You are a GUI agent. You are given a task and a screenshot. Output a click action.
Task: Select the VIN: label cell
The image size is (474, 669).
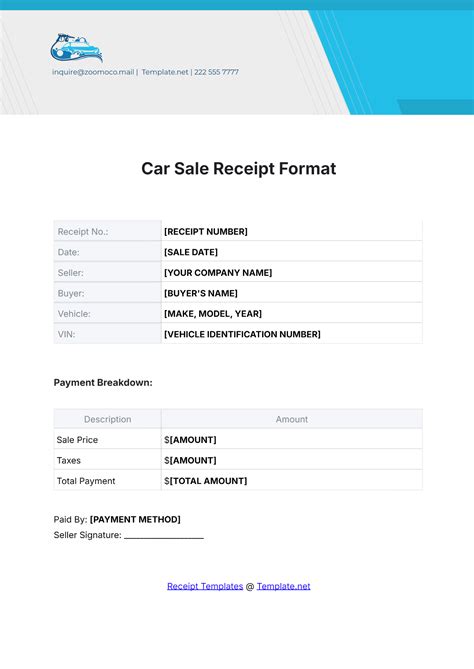pyautogui.click(x=108, y=333)
